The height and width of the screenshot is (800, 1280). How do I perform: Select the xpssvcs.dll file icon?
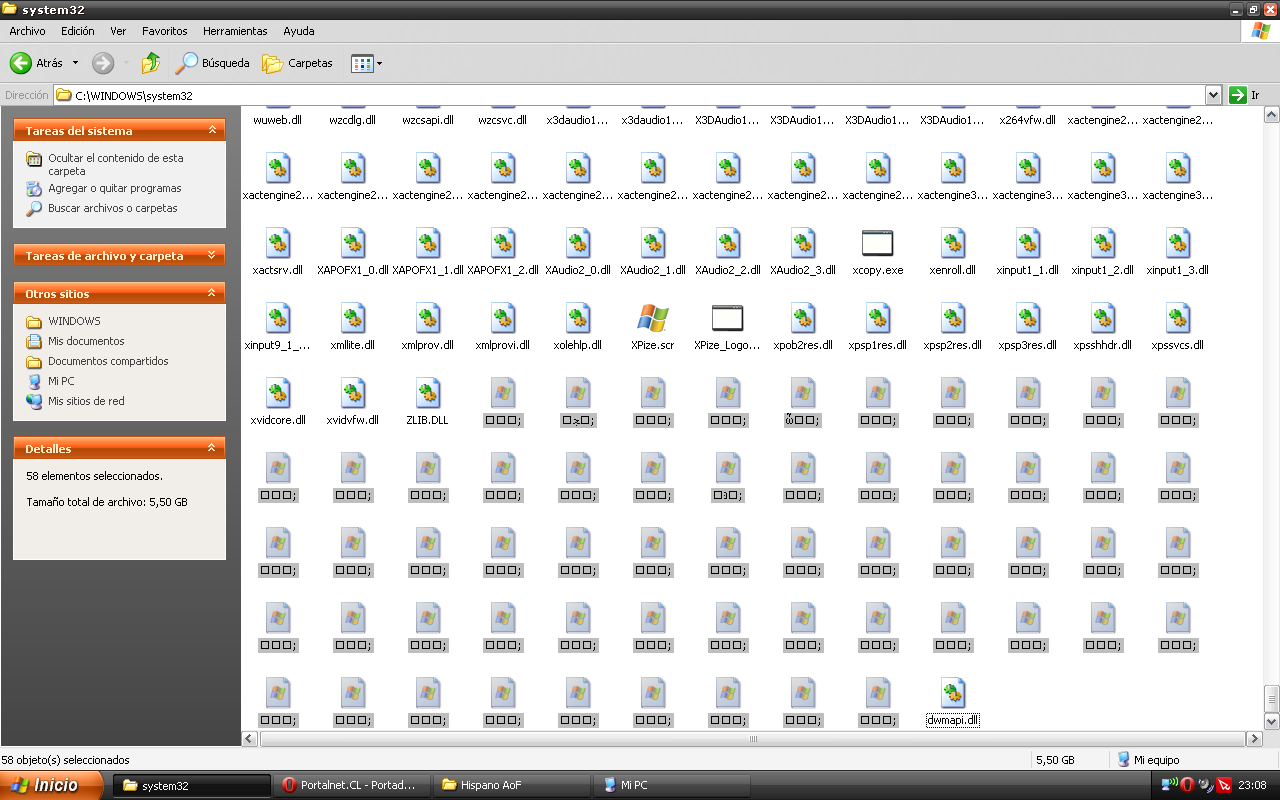point(1177,318)
